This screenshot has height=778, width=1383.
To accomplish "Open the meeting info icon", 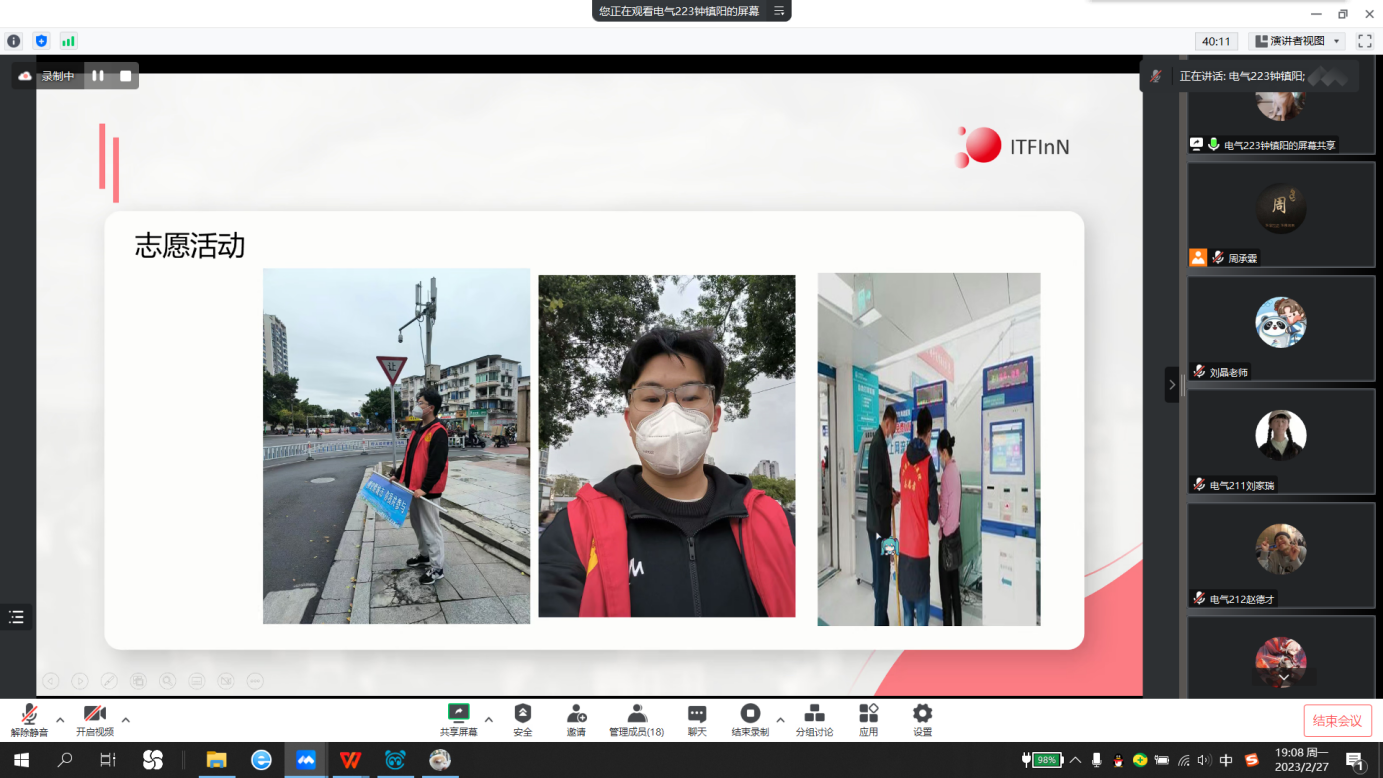I will point(13,41).
